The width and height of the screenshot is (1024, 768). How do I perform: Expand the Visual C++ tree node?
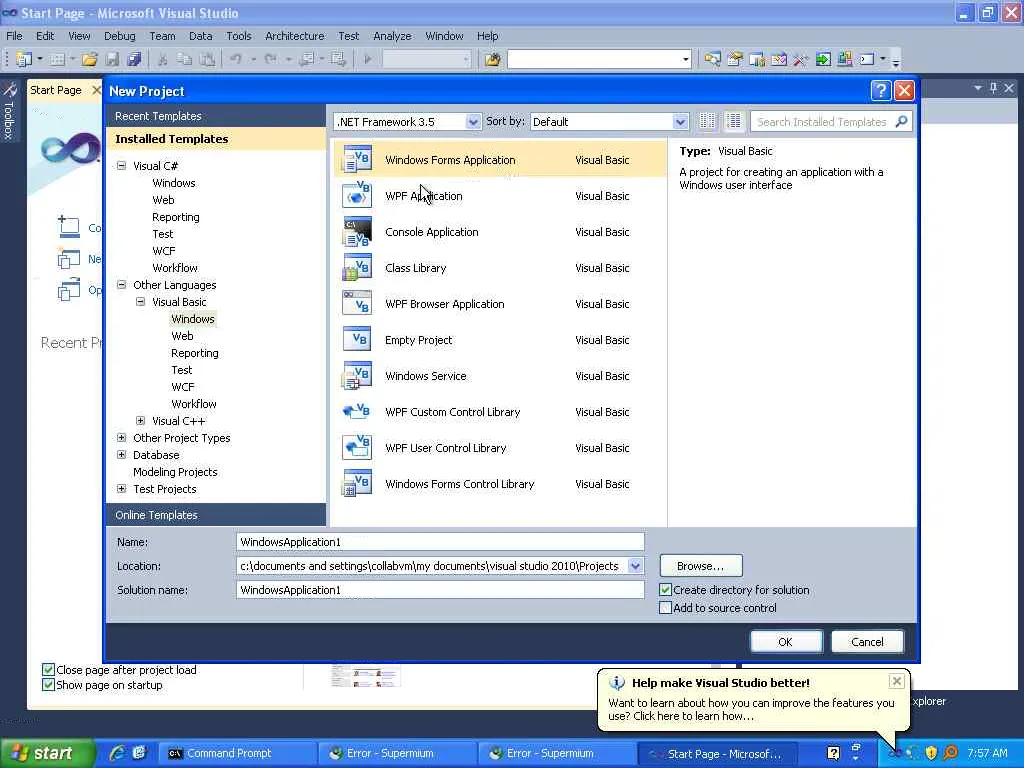coord(140,420)
